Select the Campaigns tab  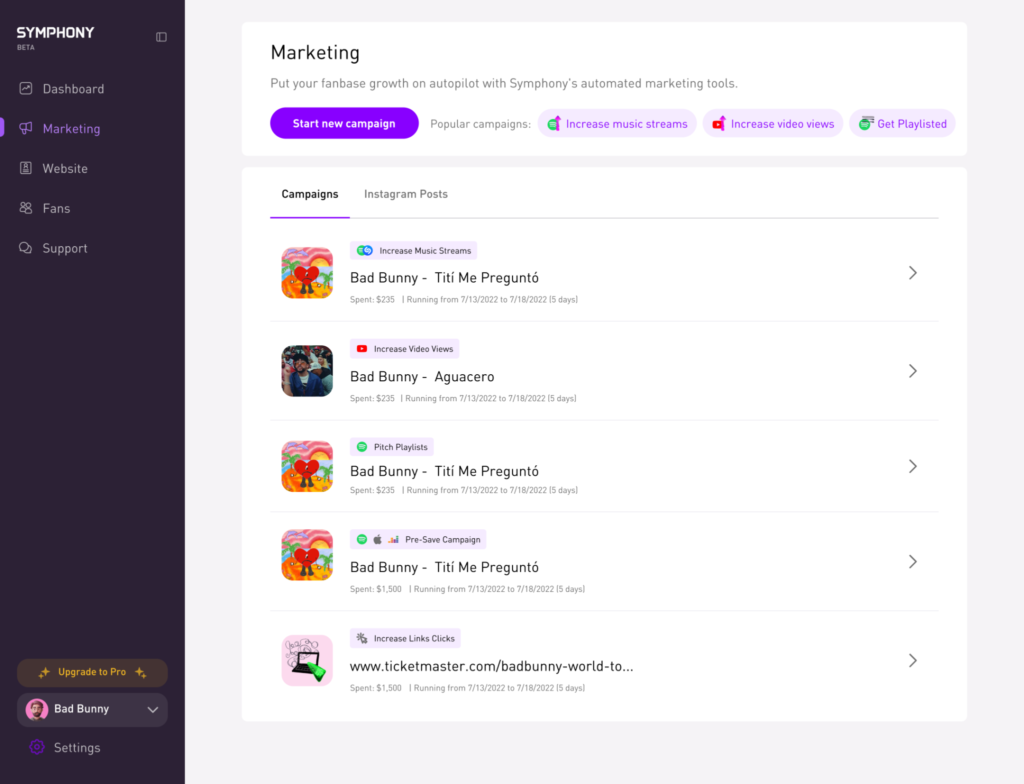click(309, 194)
